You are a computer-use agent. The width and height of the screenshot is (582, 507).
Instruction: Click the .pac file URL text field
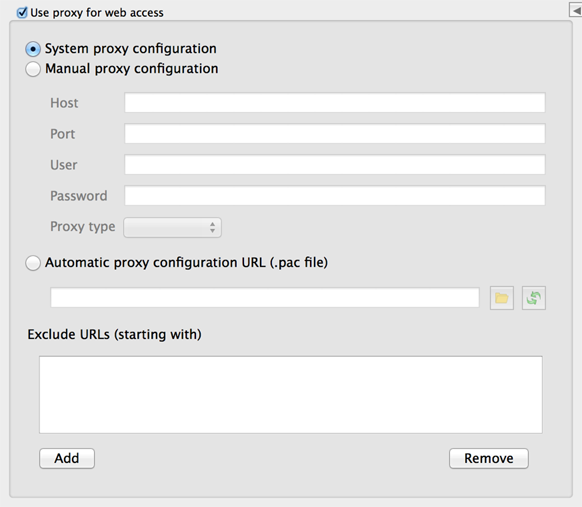(265, 297)
